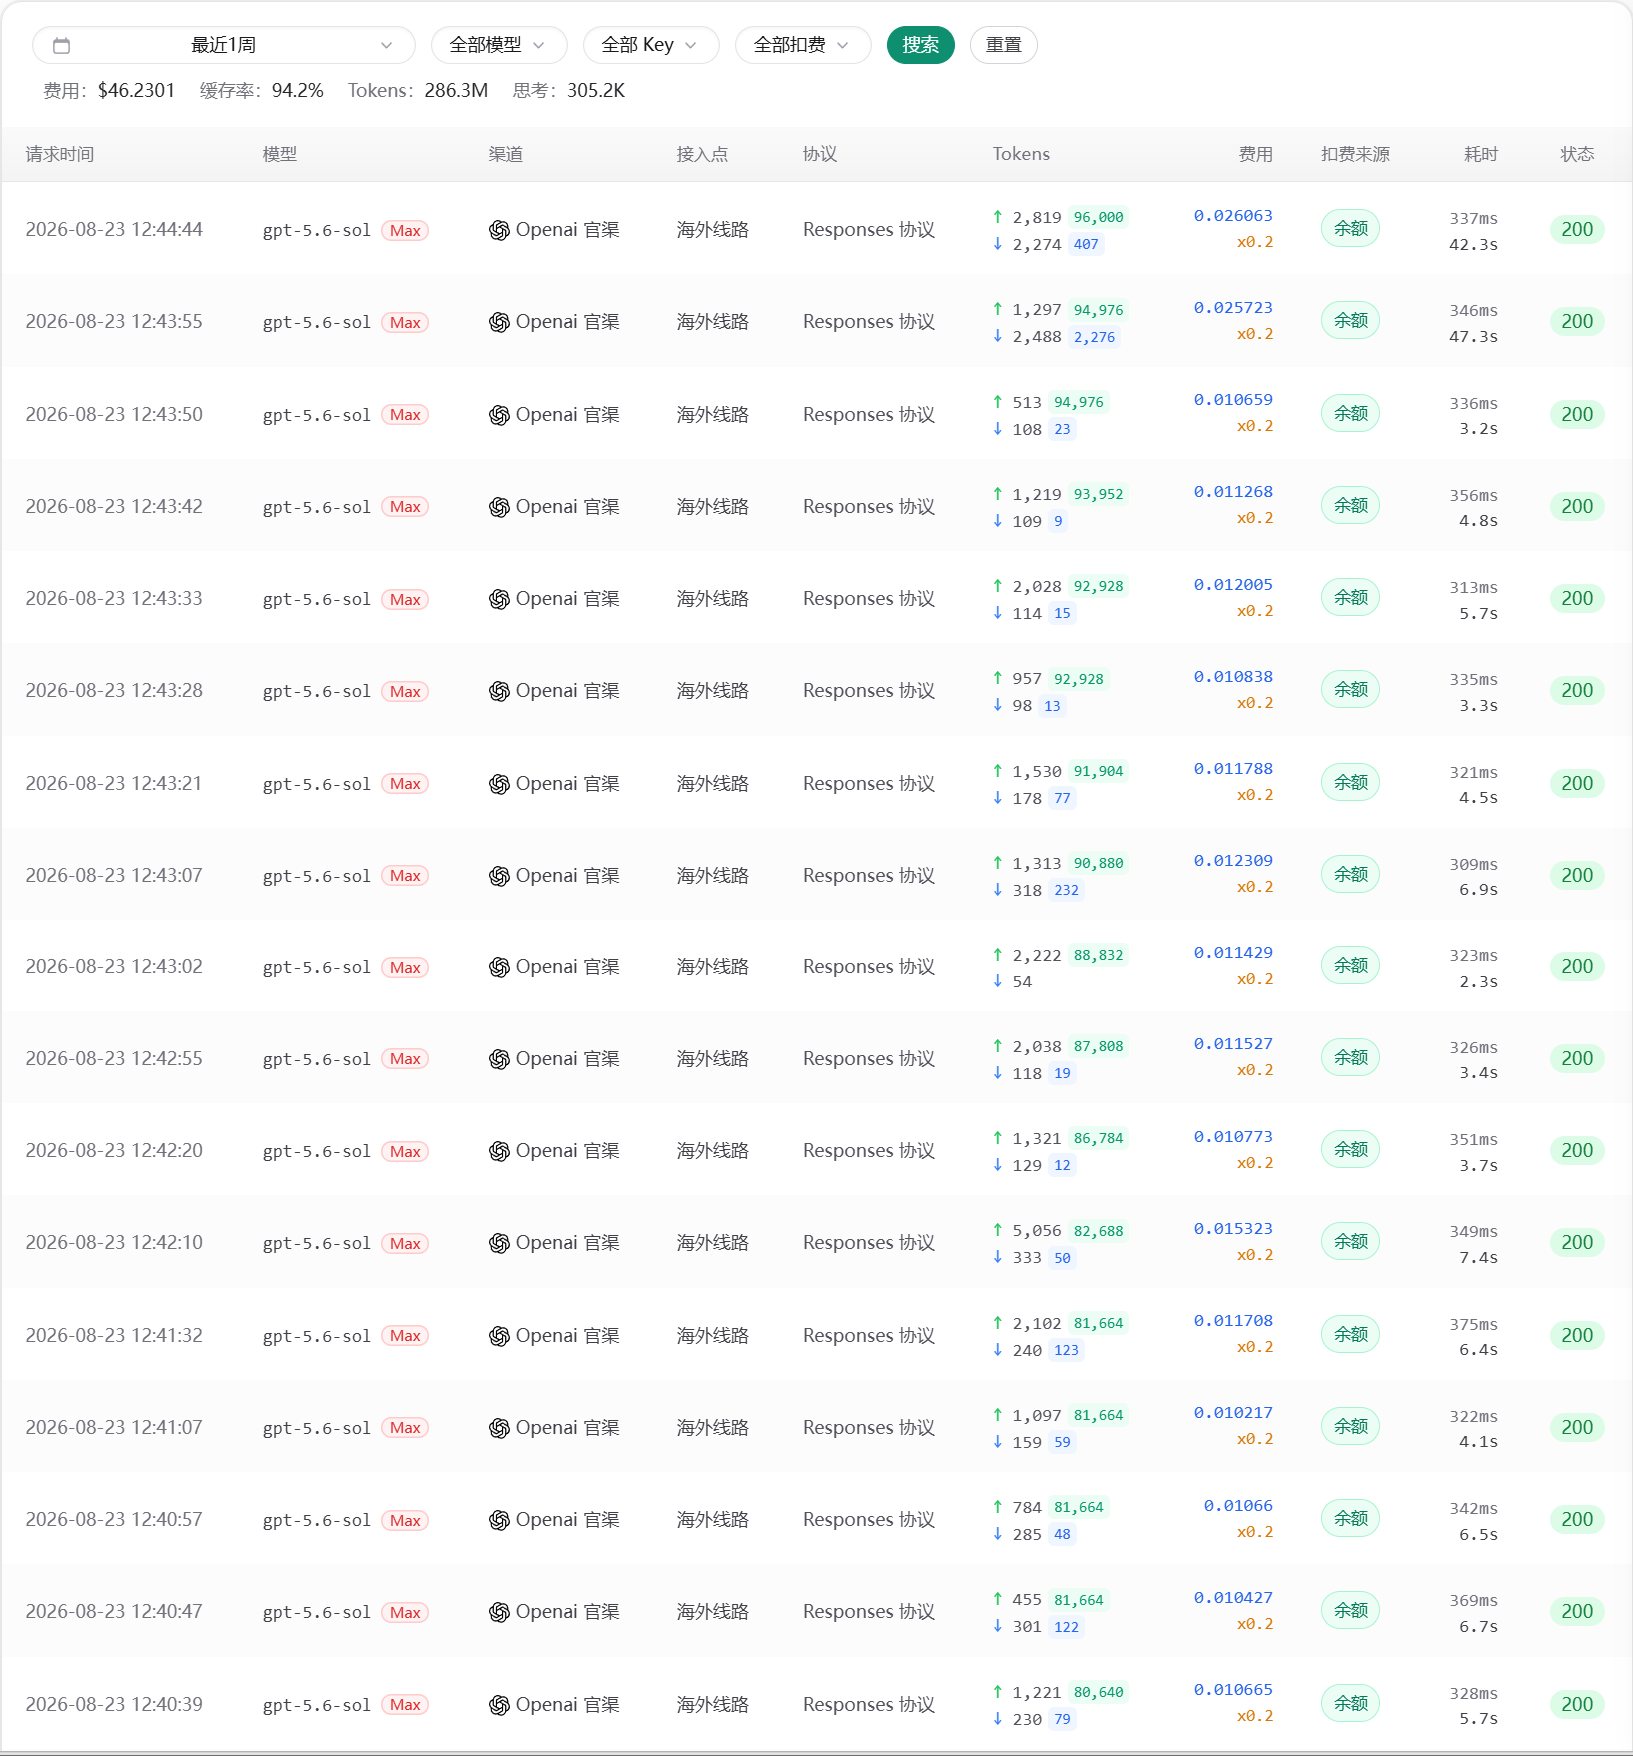Select the 费用 column header
Screen dimensions: 1633x1756
tap(1256, 154)
